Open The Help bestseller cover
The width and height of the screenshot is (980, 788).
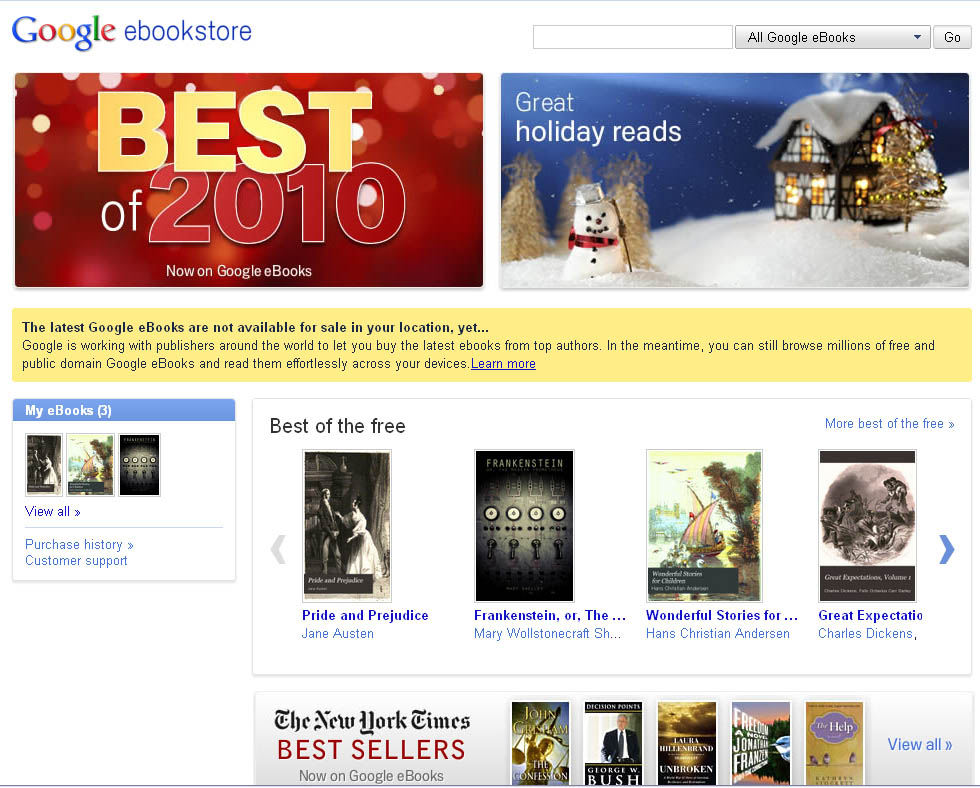(x=834, y=743)
